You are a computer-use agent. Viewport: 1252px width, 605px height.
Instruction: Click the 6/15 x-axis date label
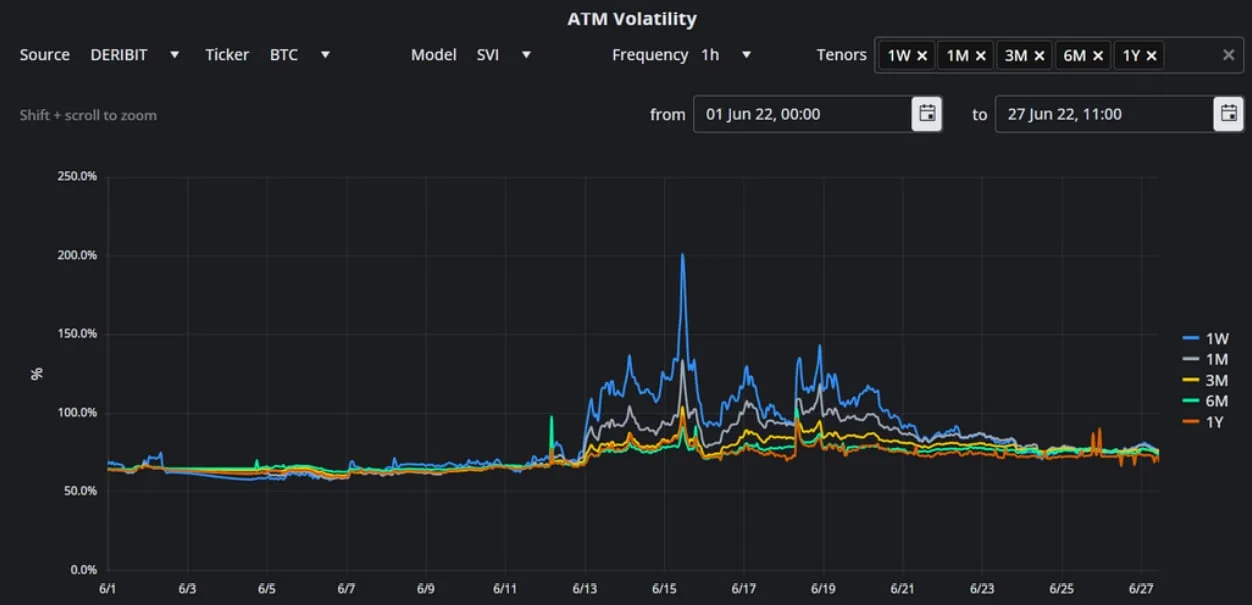(x=664, y=590)
